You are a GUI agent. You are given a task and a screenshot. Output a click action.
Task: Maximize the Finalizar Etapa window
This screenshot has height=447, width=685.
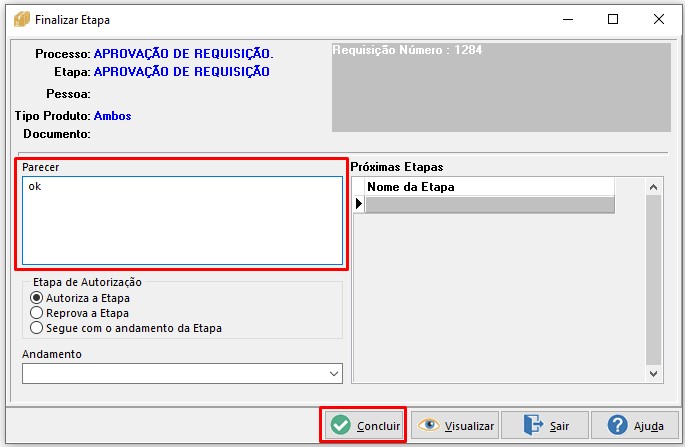click(613, 19)
